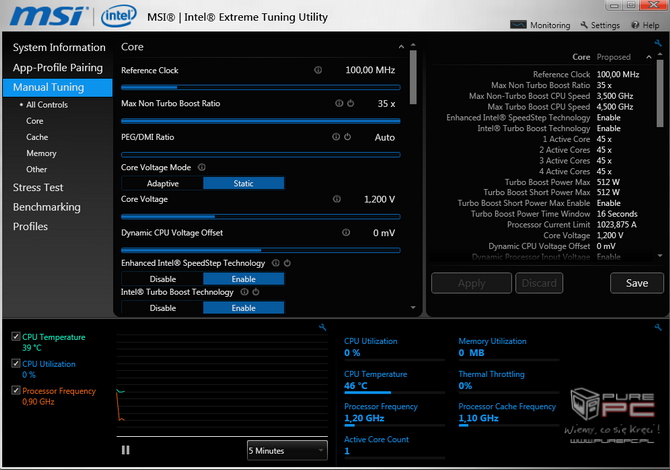Open wrench settings of the proposed values panel
The height and width of the screenshot is (470, 670).
coord(658,43)
